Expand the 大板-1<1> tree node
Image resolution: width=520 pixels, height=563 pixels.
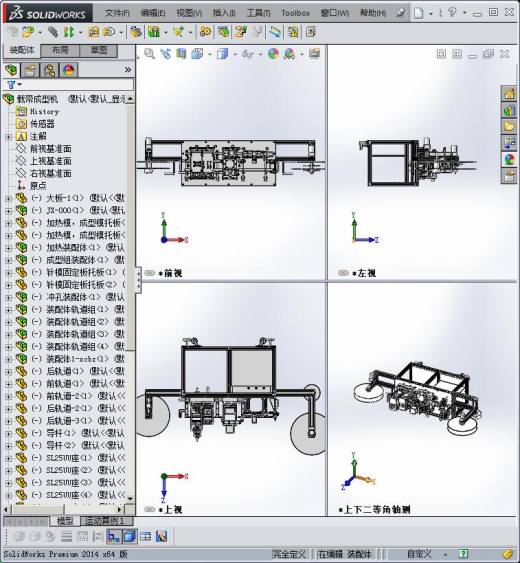(x=8, y=198)
